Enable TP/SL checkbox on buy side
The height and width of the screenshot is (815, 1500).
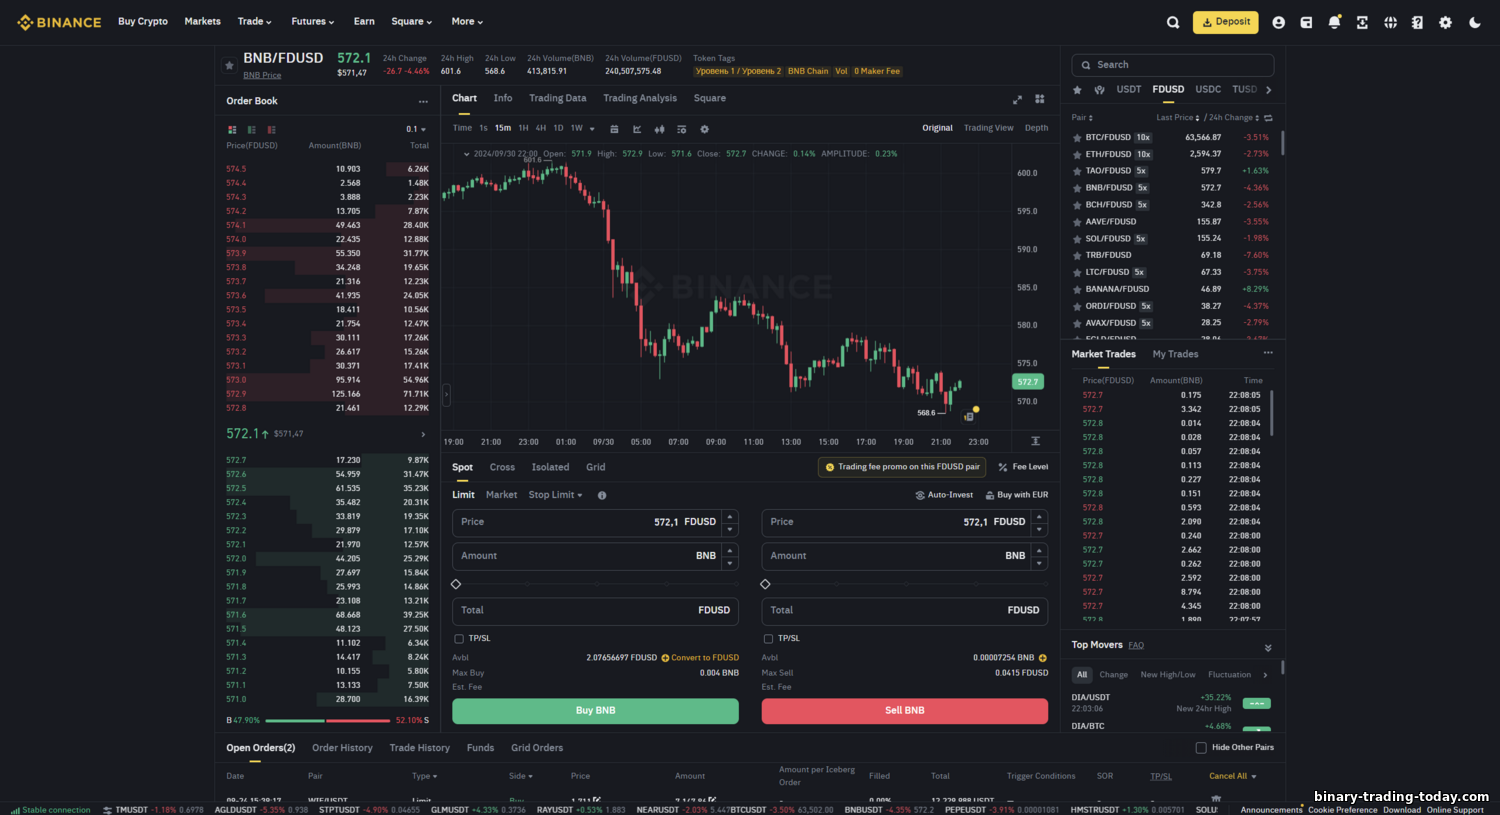pyautogui.click(x=459, y=638)
